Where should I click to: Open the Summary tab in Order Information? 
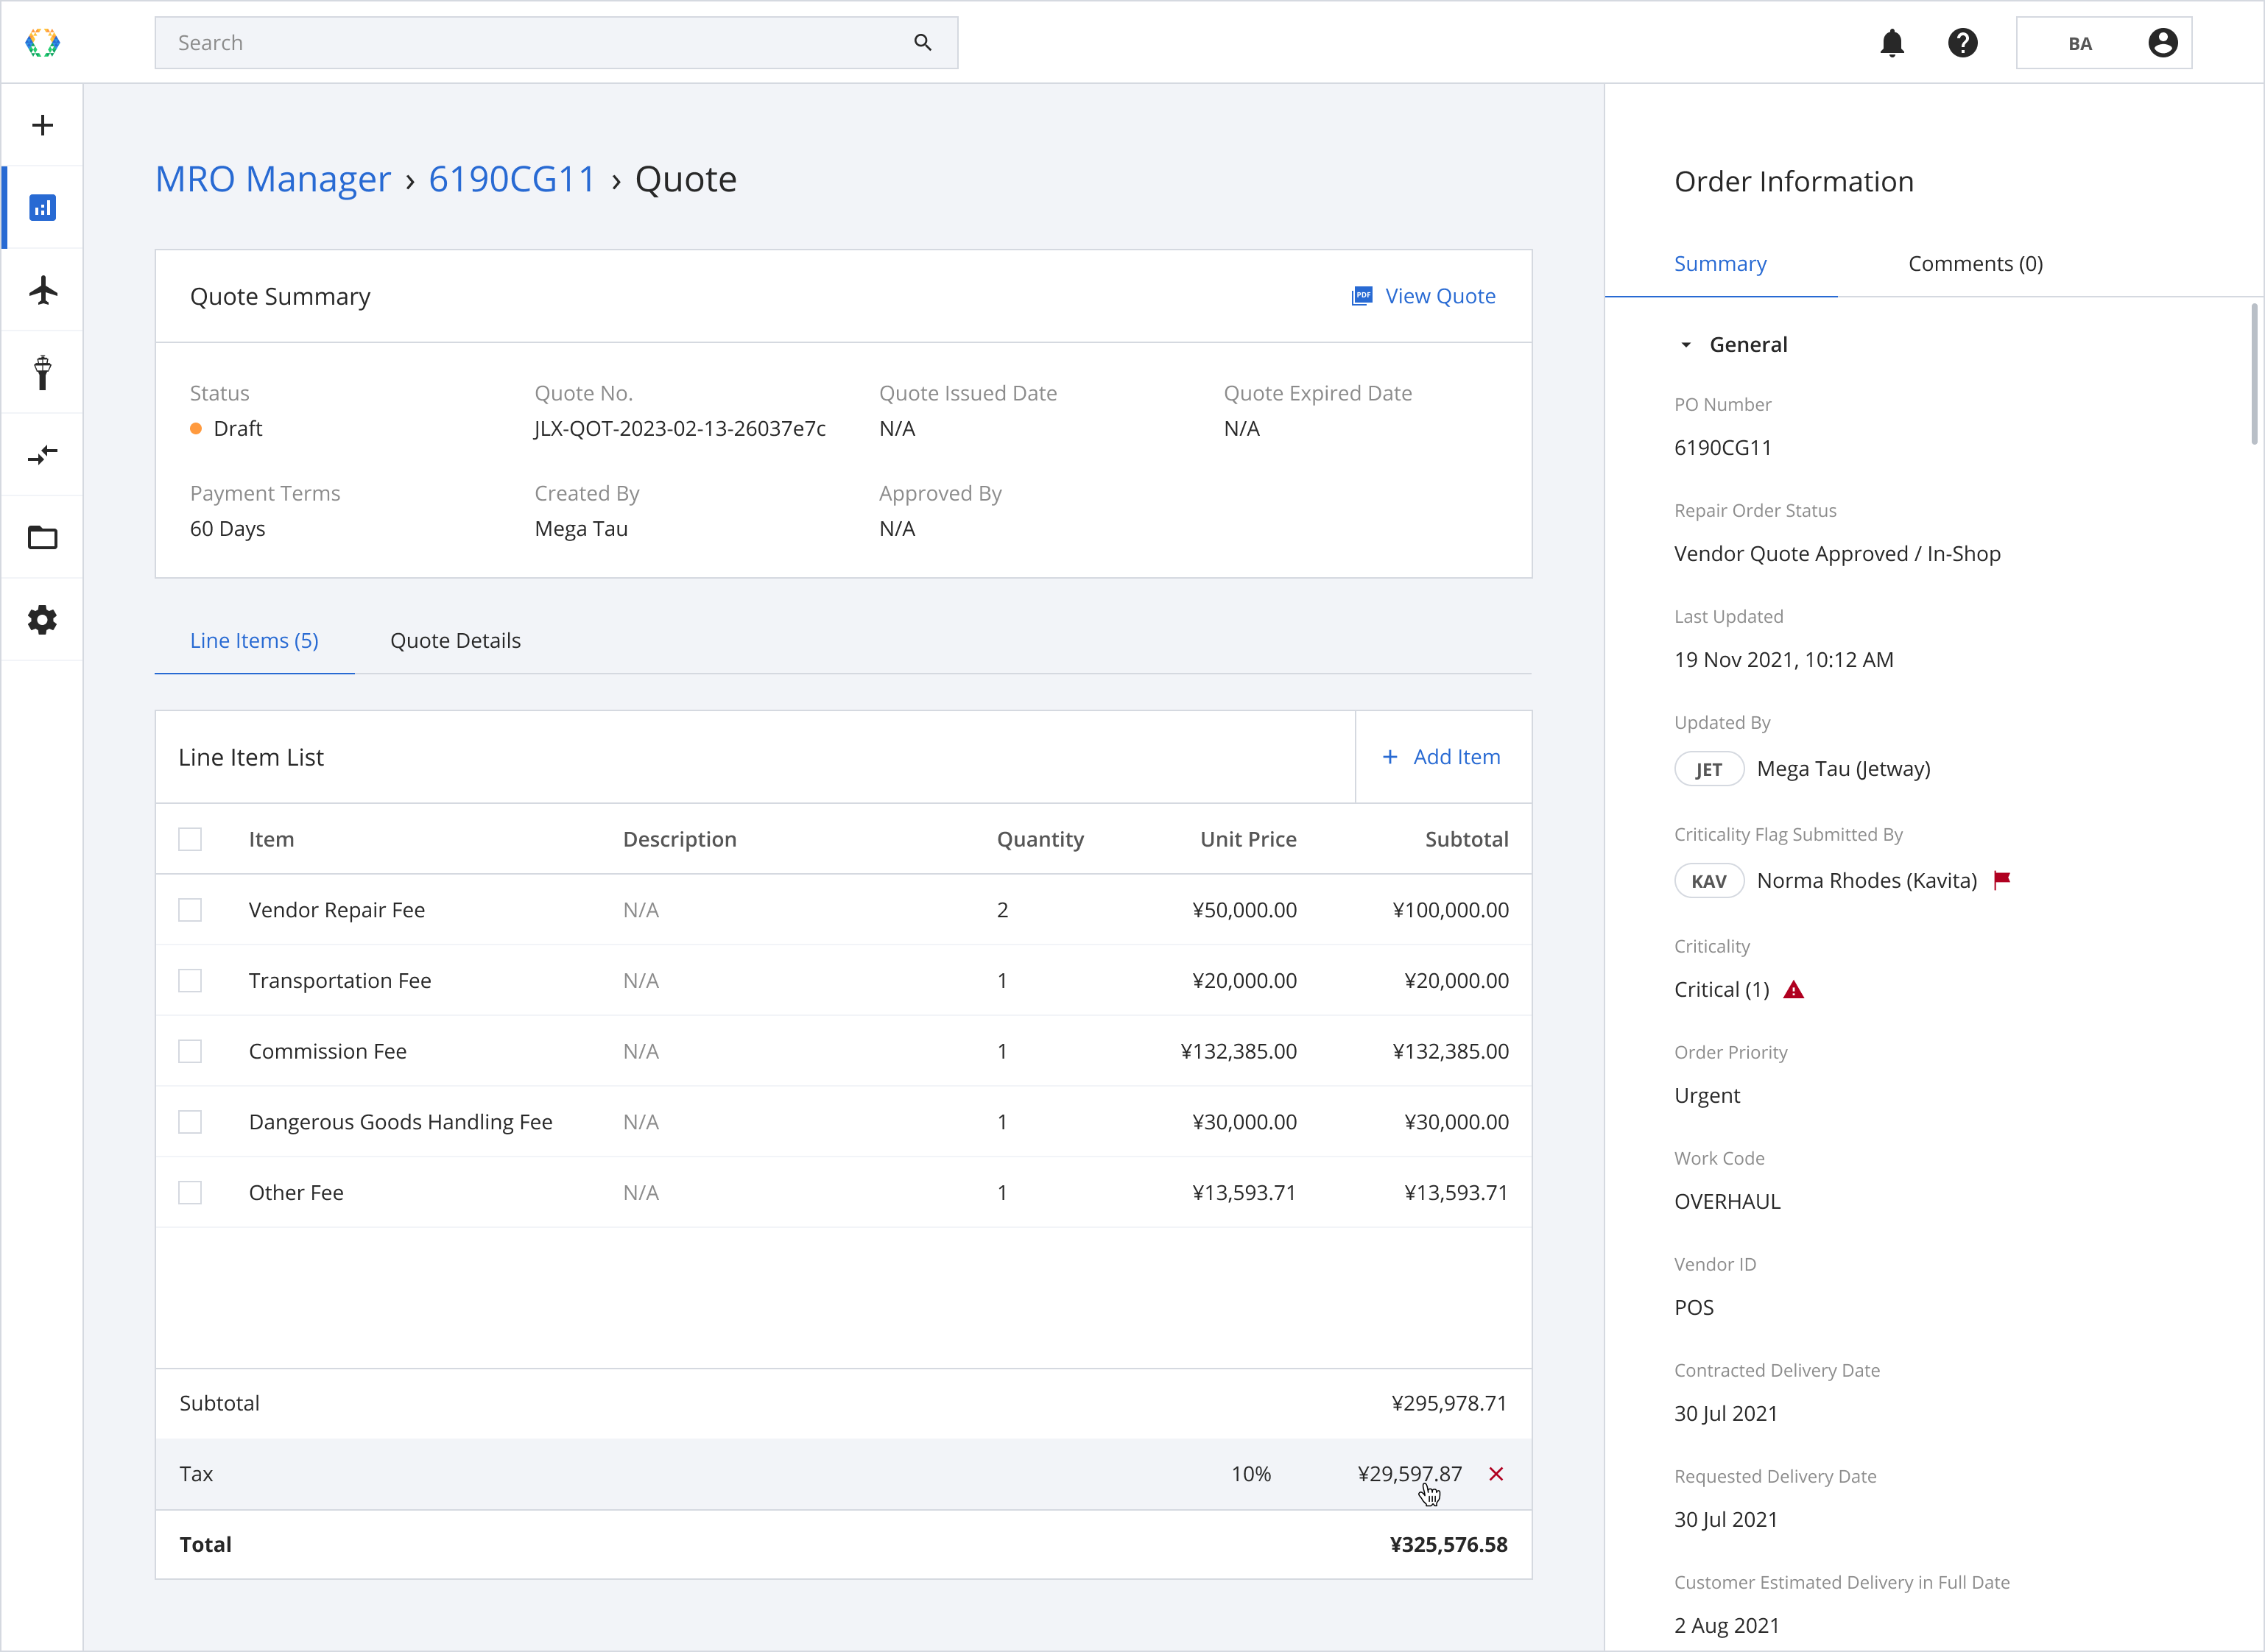[x=1720, y=264]
